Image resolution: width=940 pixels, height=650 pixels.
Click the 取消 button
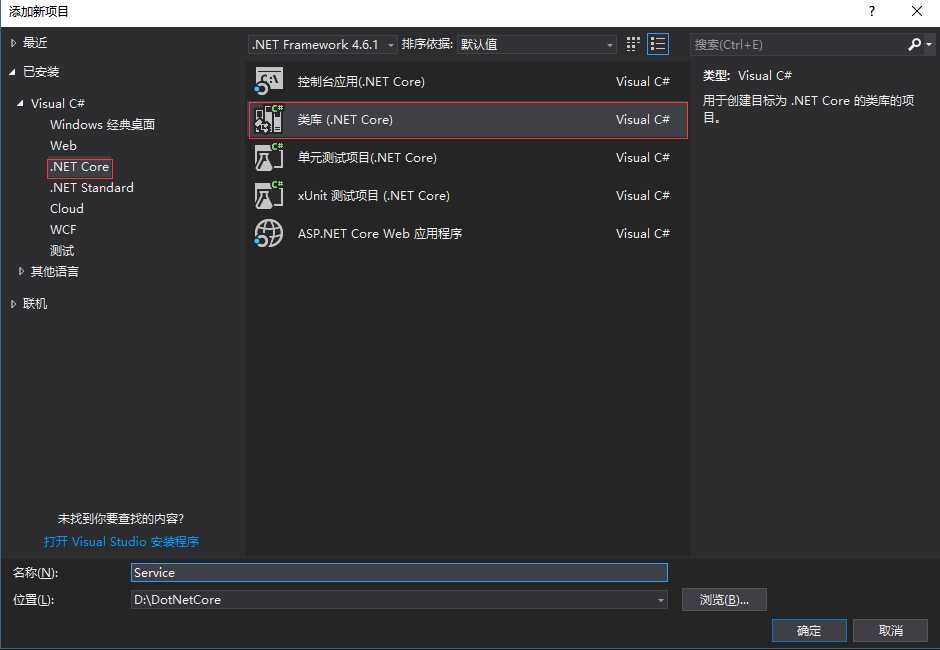pos(890,631)
